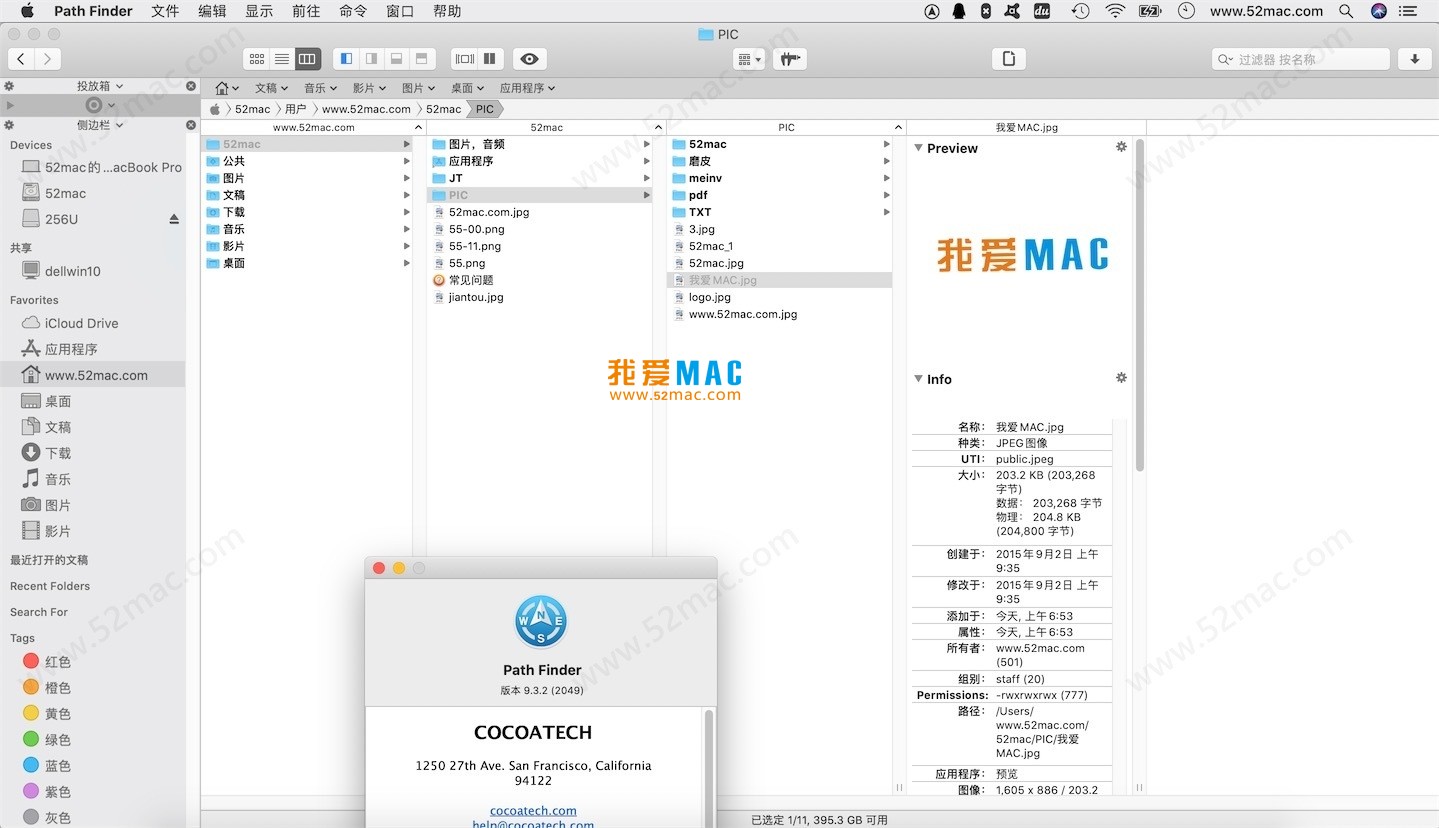Click the document icon in the toolbar

pos(1009,59)
